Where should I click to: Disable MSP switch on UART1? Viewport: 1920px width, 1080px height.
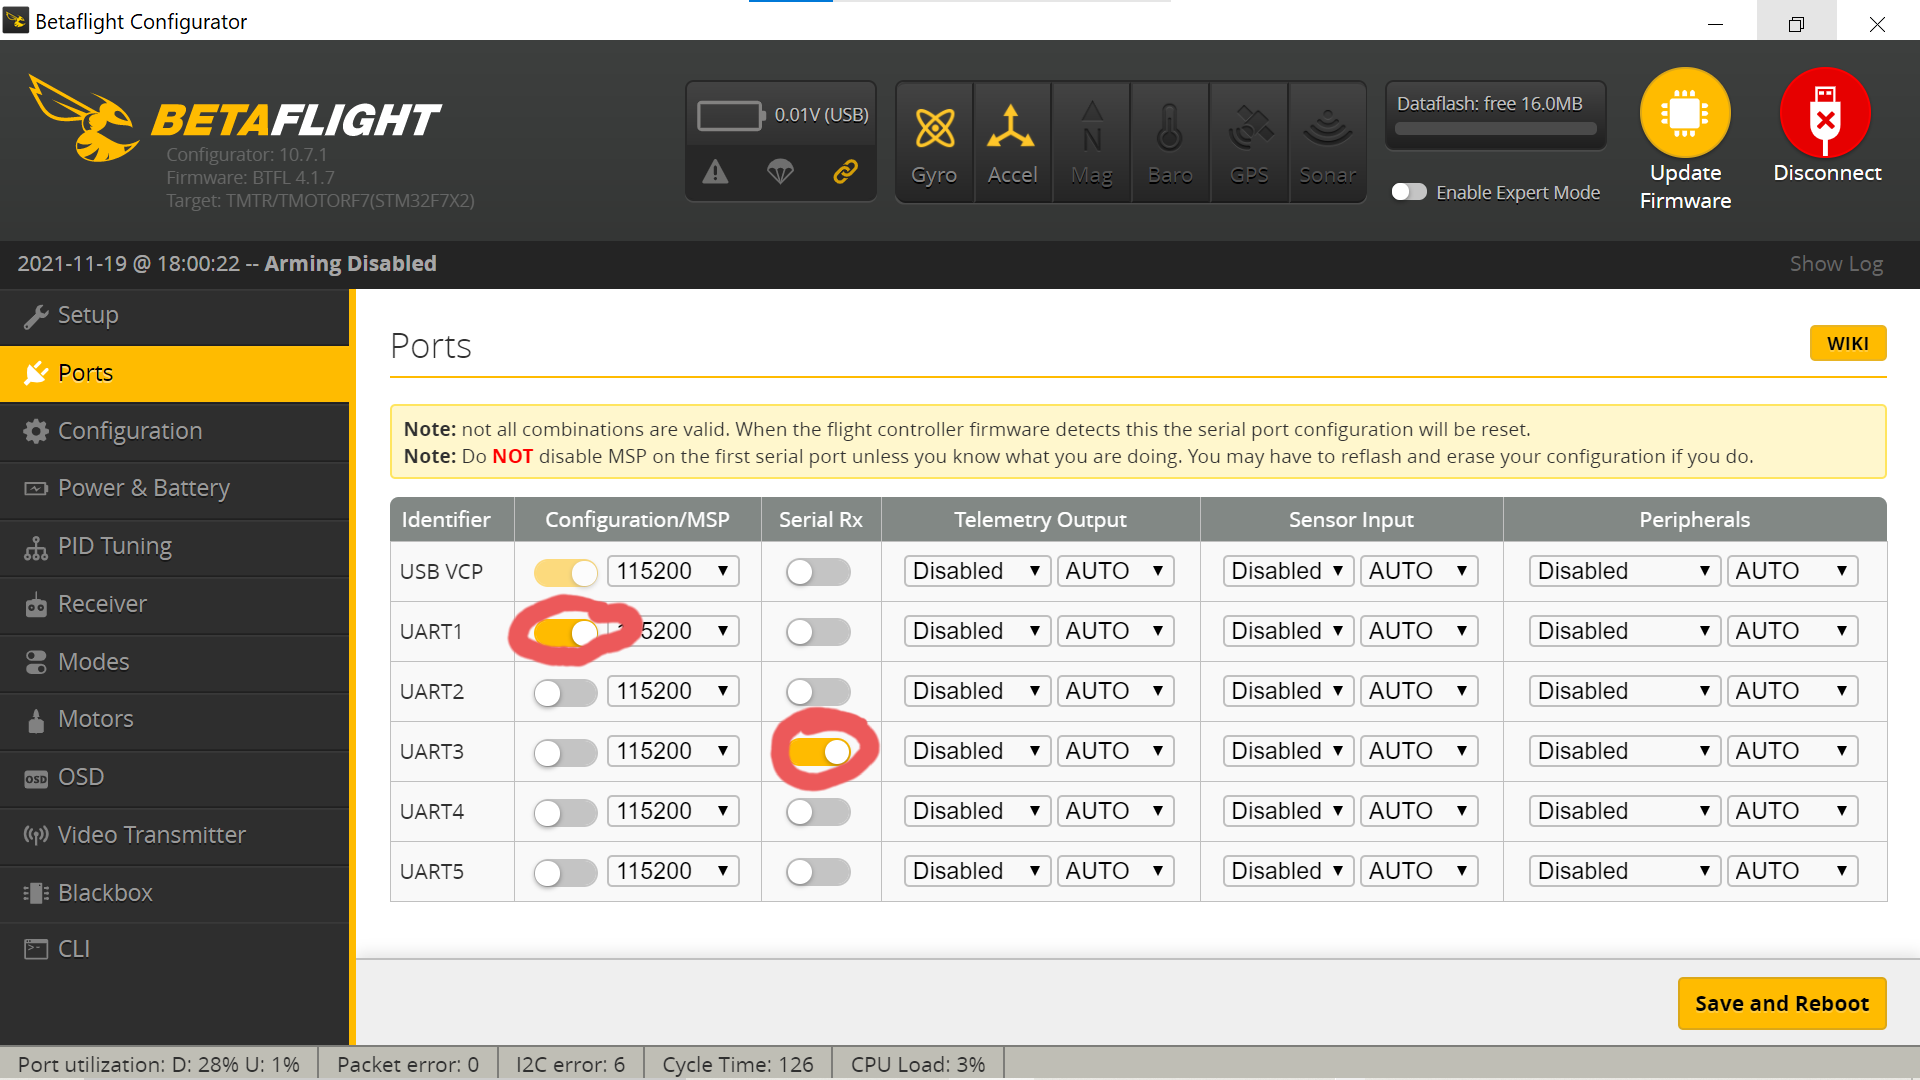tap(565, 632)
